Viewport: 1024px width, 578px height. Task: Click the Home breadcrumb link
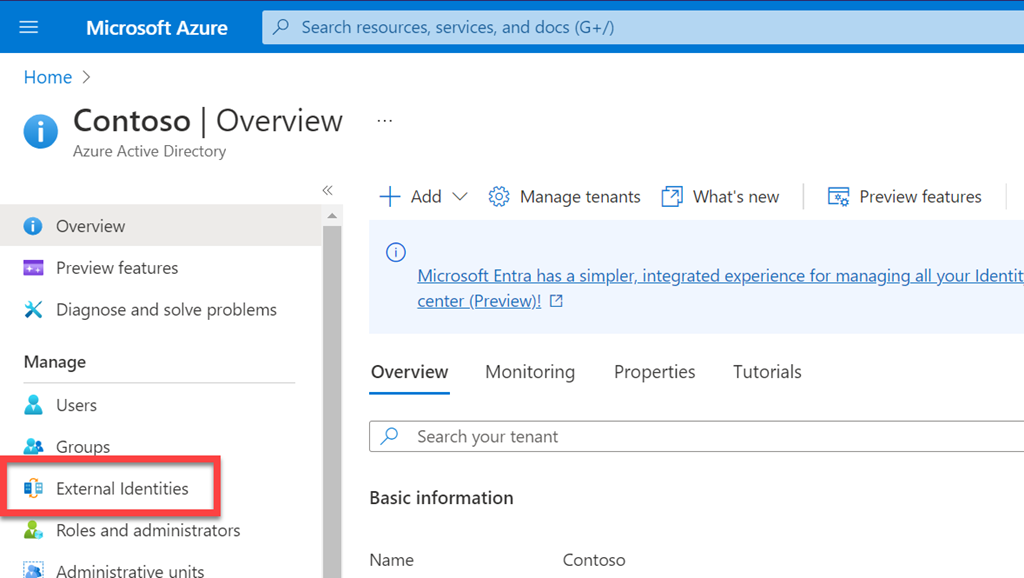[48, 77]
